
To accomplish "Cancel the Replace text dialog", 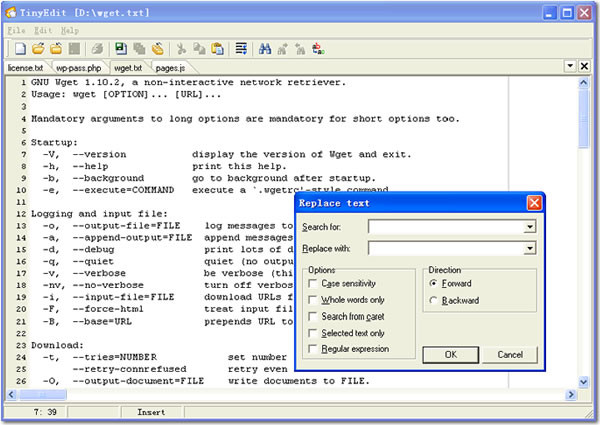I will pyautogui.click(x=509, y=355).
